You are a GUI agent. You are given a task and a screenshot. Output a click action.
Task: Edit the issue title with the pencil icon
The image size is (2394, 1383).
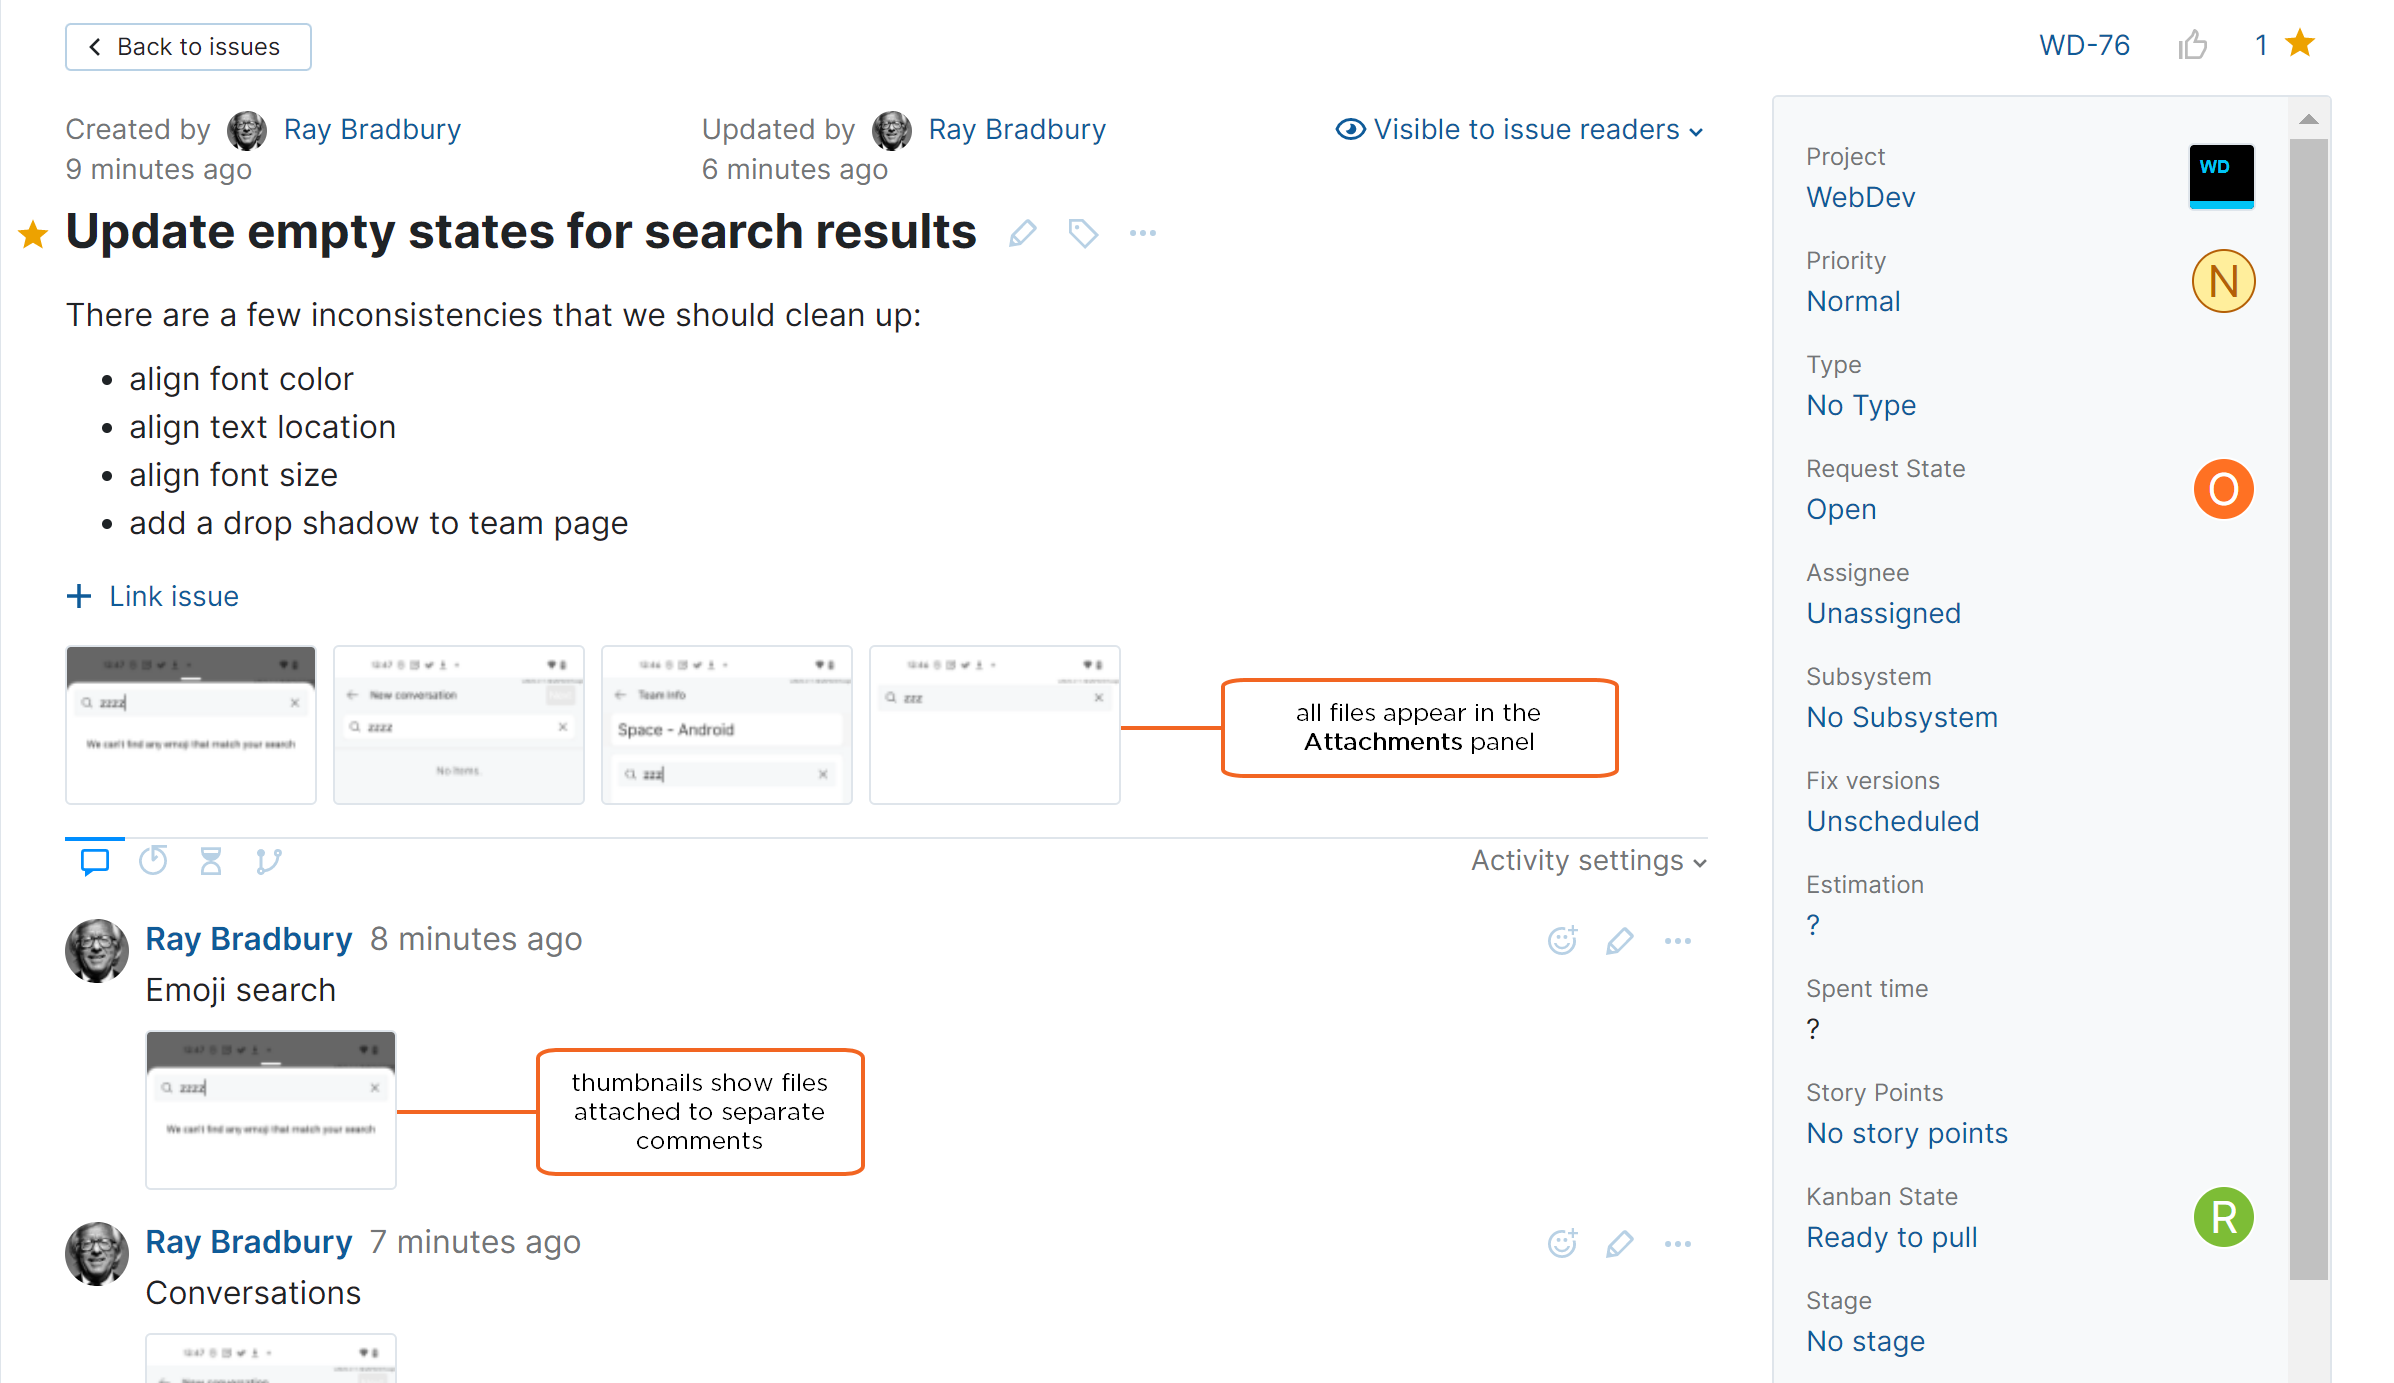[x=1021, y=233]
